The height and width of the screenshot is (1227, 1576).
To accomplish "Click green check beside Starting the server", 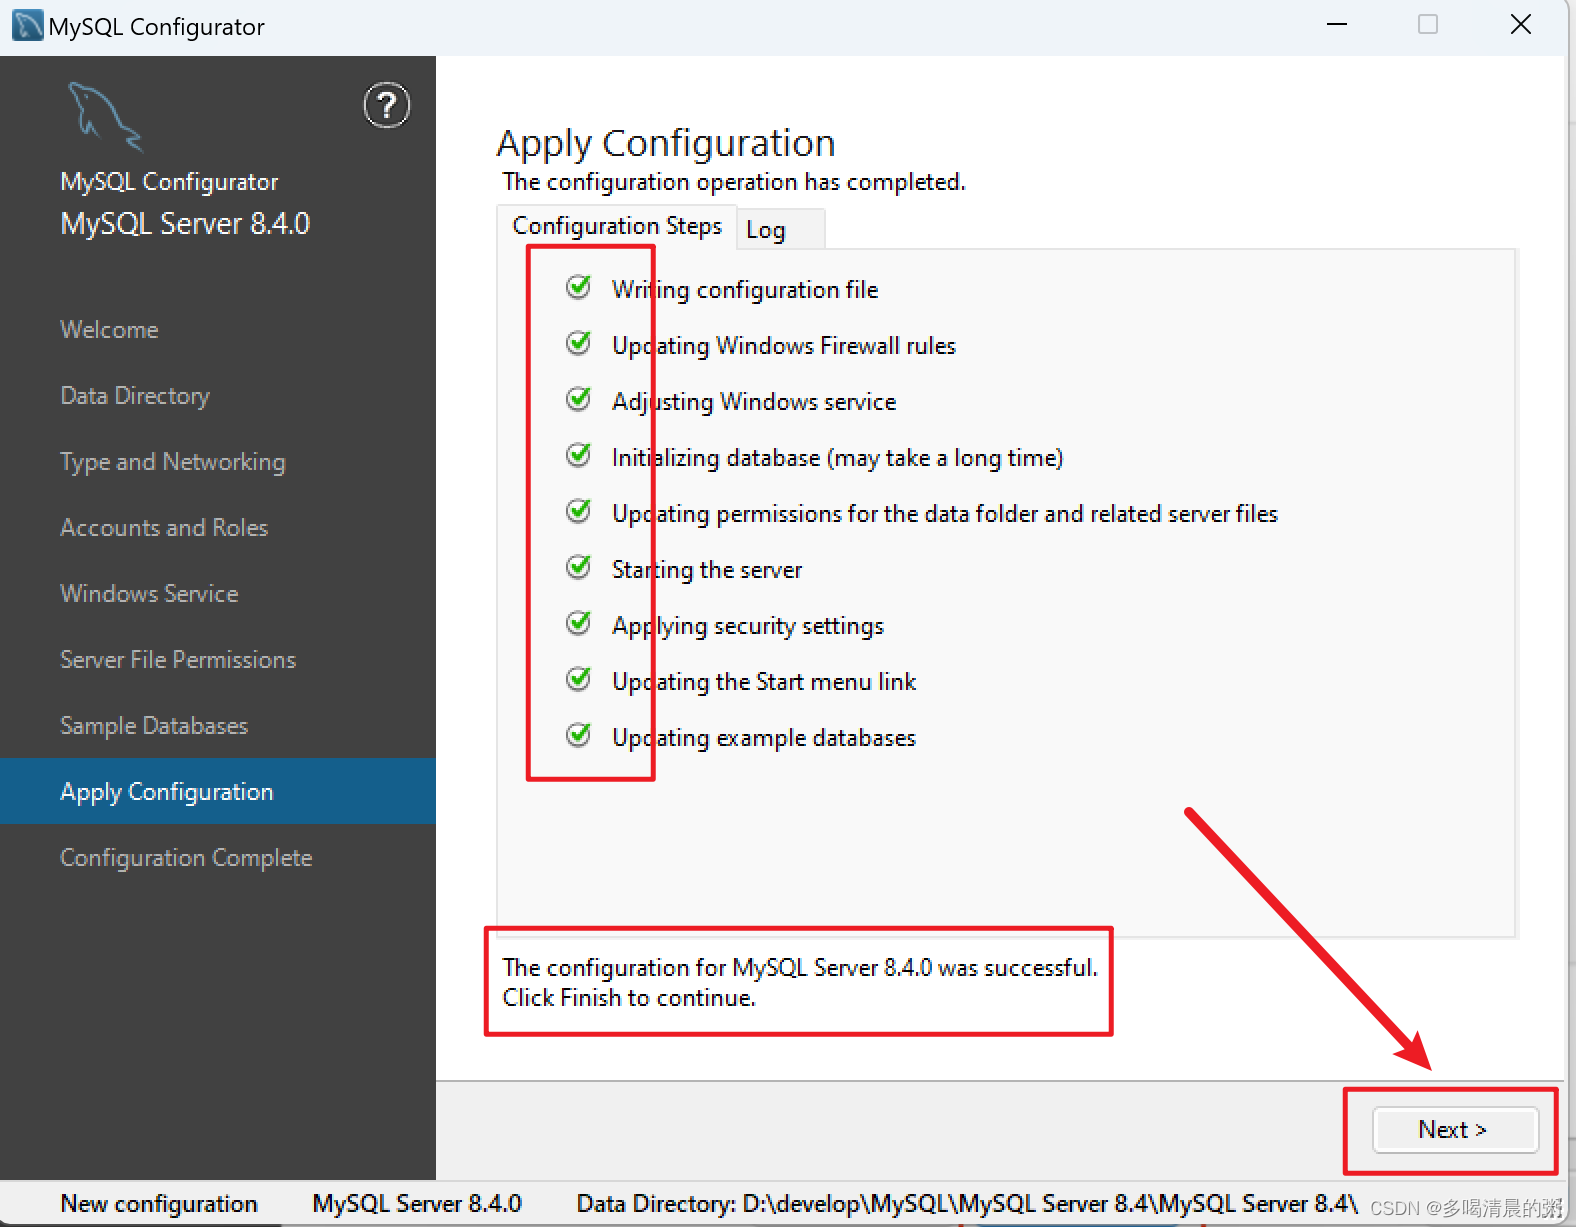I will pyautogui.click(x=578, y=568).
